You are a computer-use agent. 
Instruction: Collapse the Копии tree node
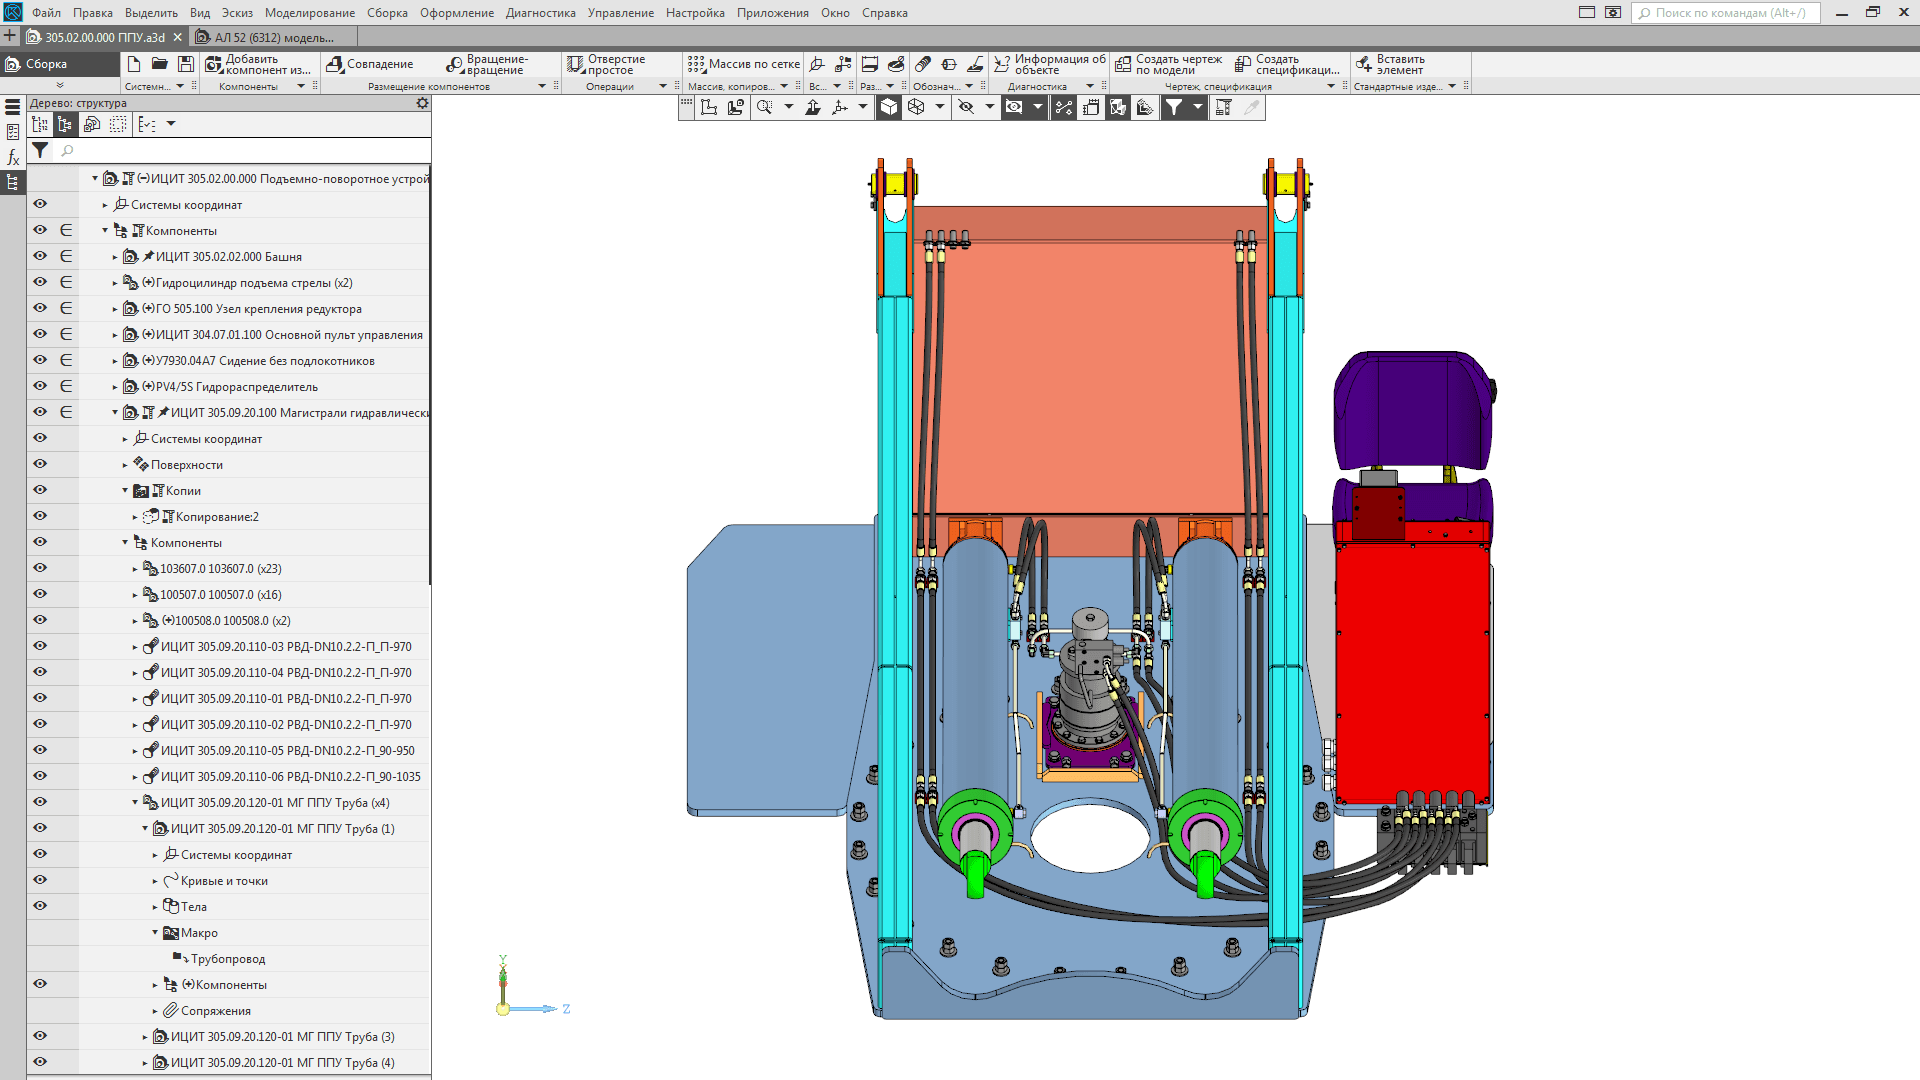(125, 491)
